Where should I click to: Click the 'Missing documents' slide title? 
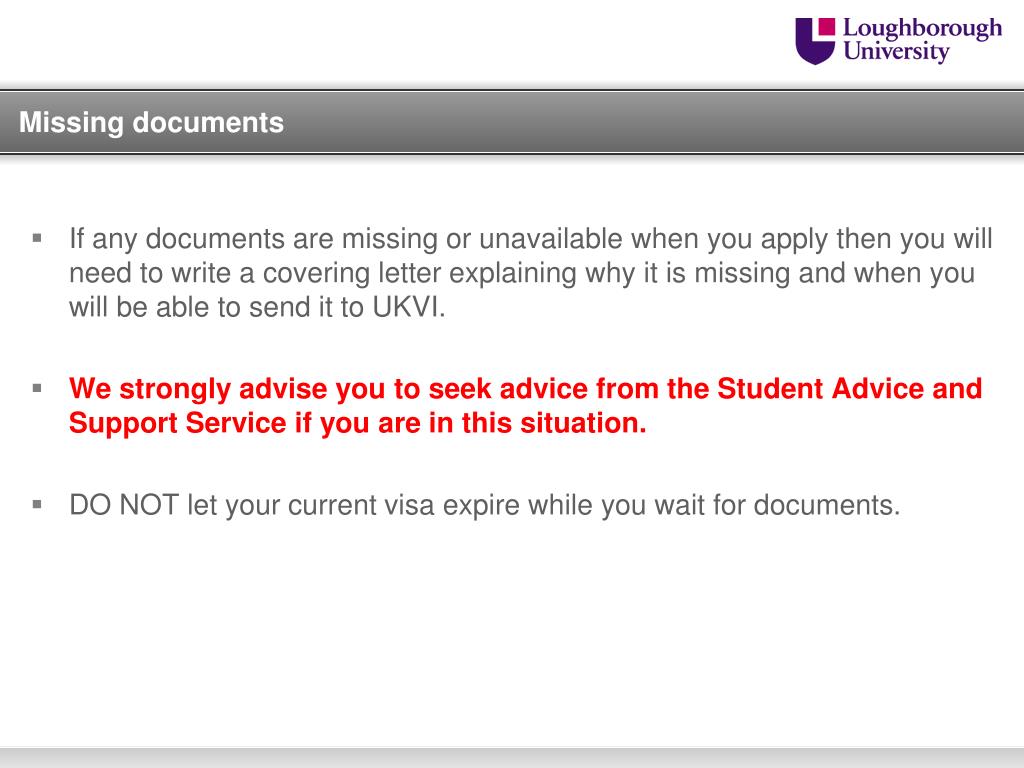coord(152,123)
